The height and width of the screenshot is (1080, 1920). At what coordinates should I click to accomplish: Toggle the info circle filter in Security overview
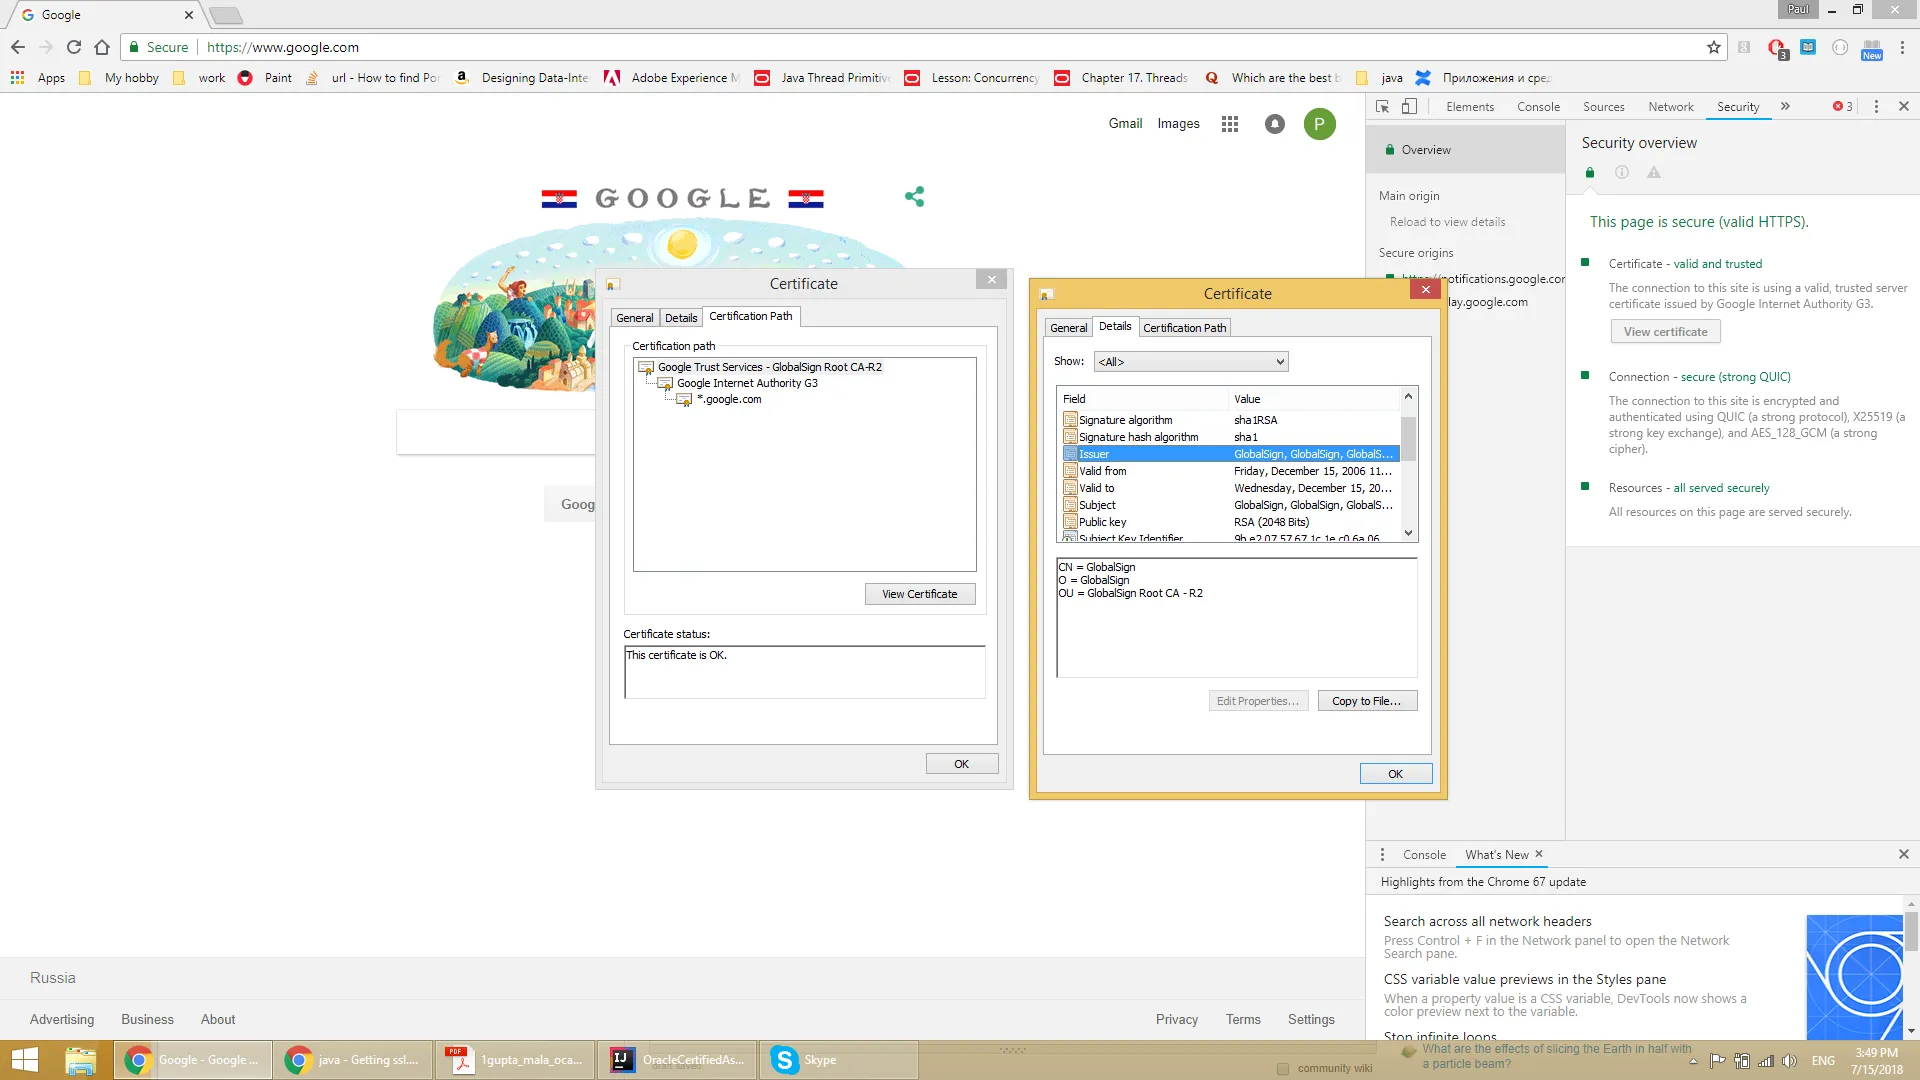1622,172
